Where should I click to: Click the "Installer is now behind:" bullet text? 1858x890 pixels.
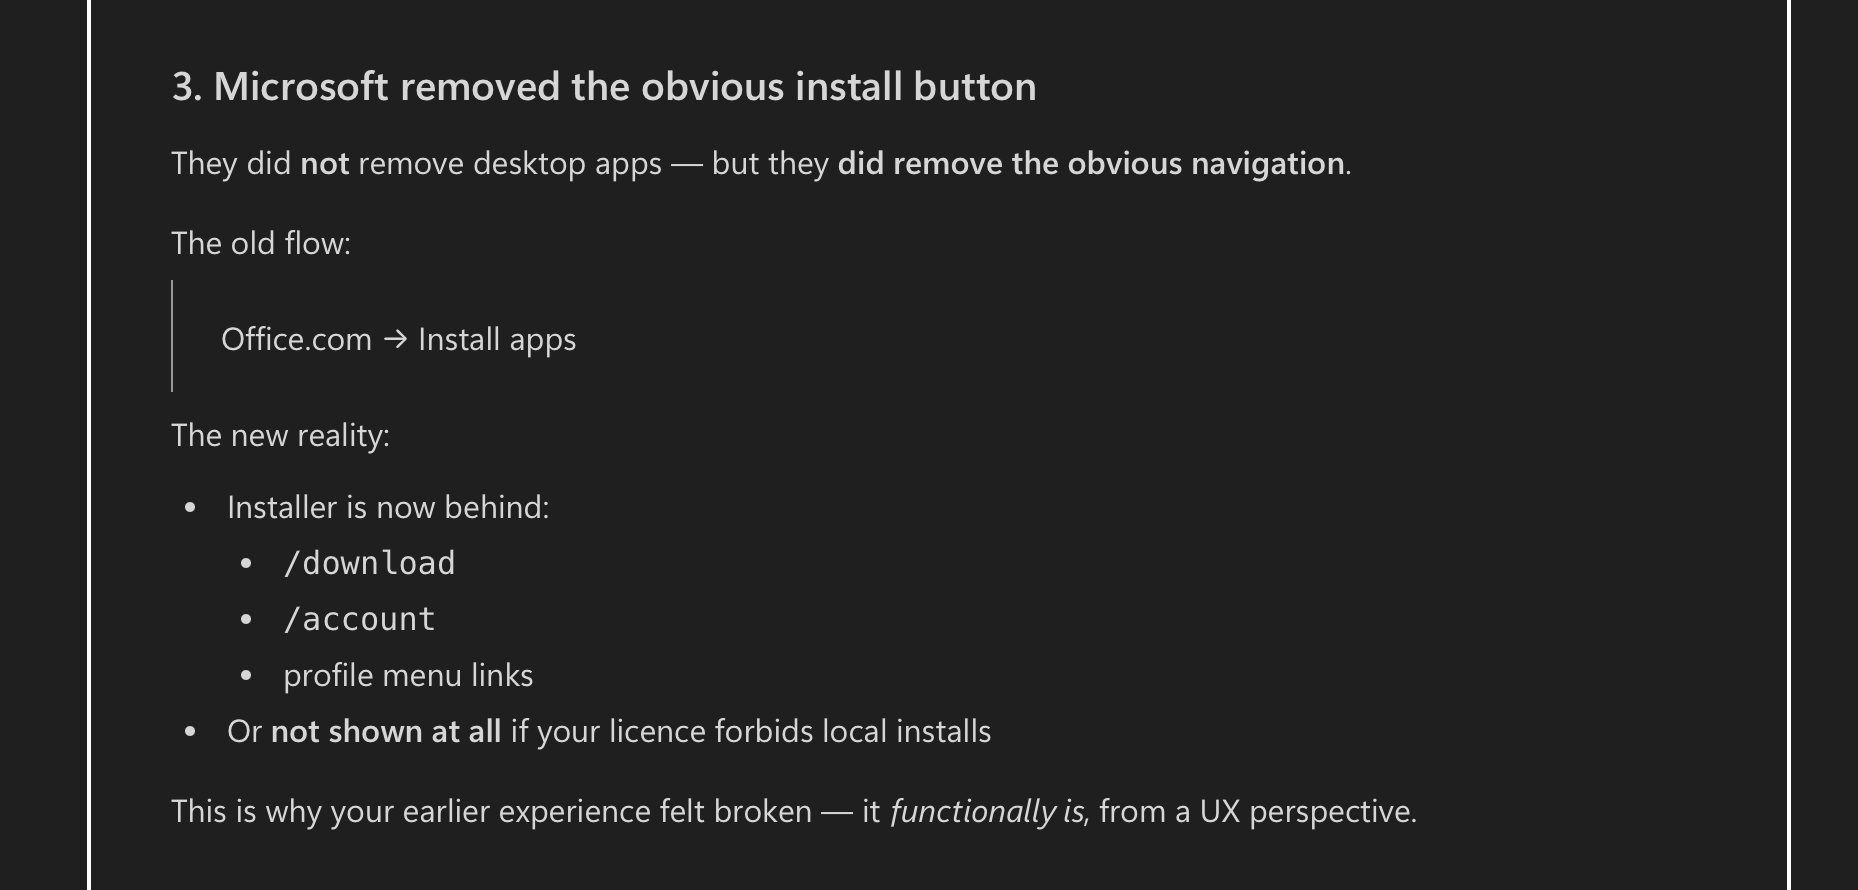(388, 508)
